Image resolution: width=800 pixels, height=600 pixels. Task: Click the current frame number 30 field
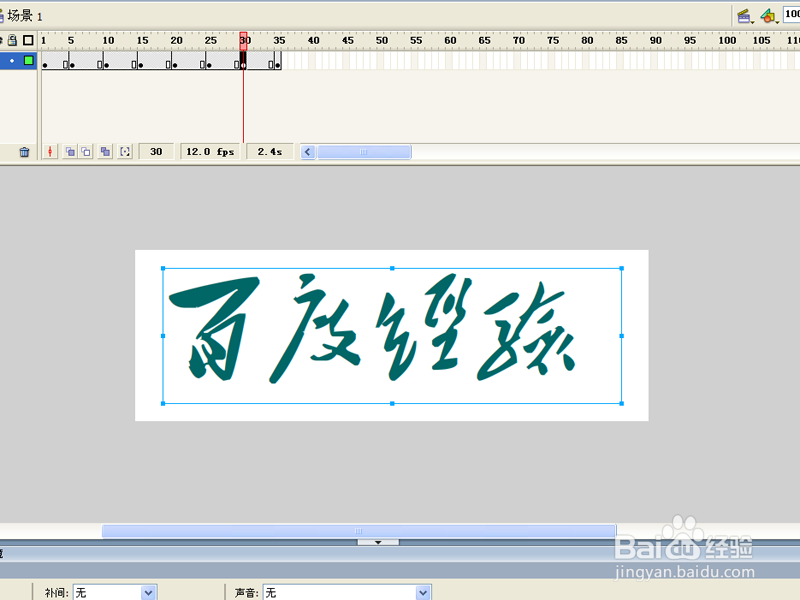[x=156, y=152]
